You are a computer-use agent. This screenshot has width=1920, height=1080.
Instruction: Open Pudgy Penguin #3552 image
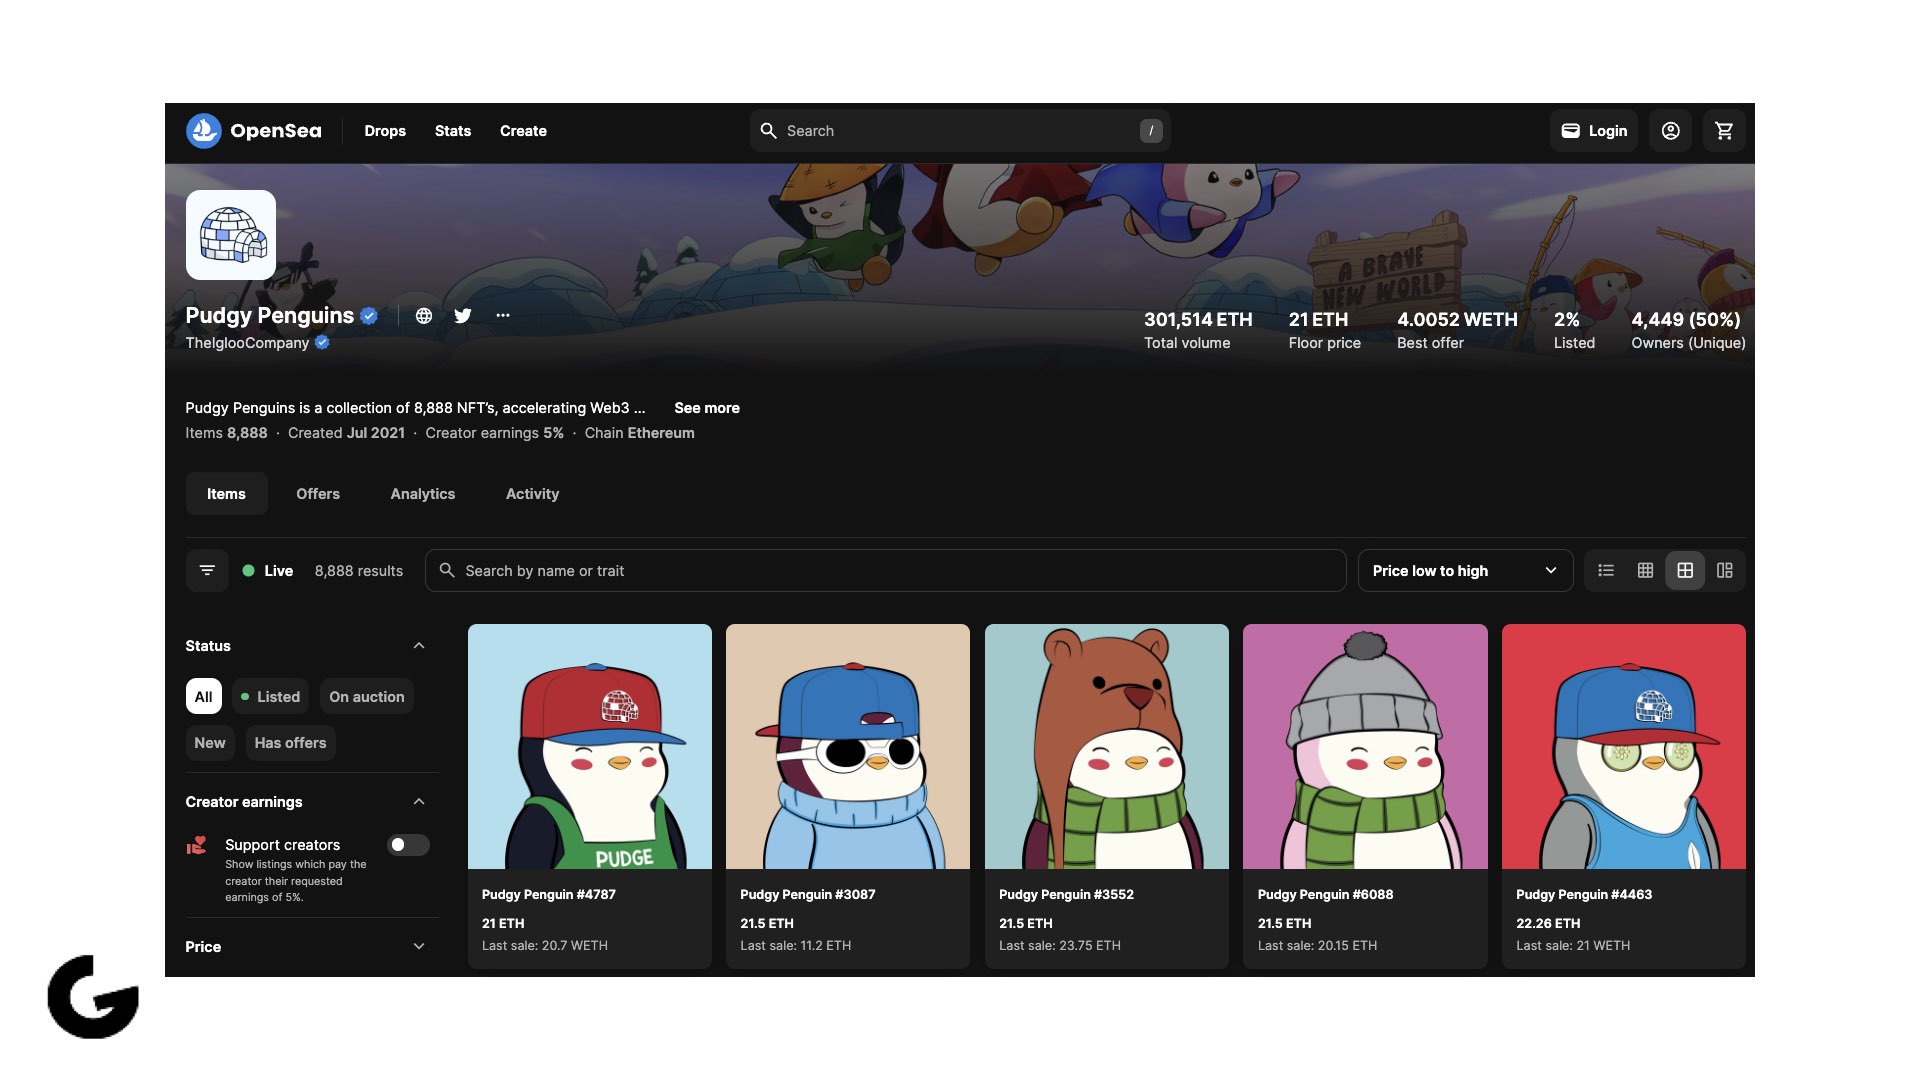click(1107, 747)
